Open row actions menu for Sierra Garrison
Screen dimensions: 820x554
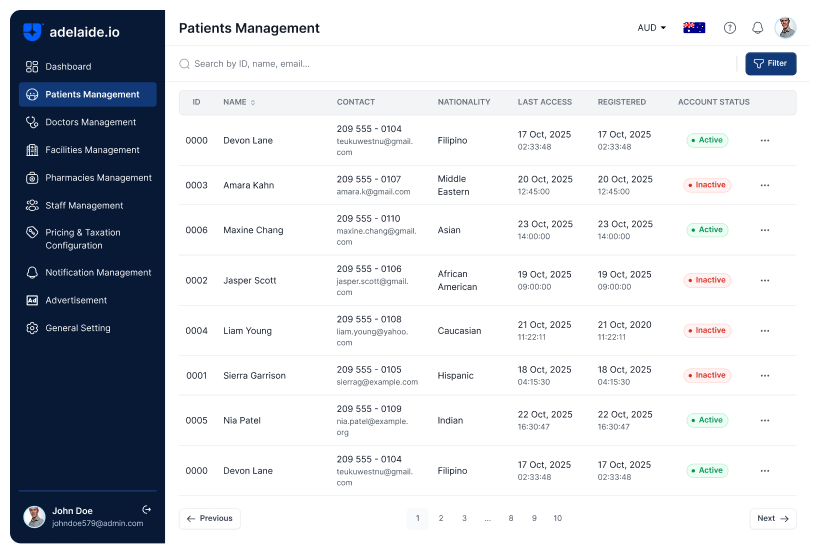pos(765,376)
